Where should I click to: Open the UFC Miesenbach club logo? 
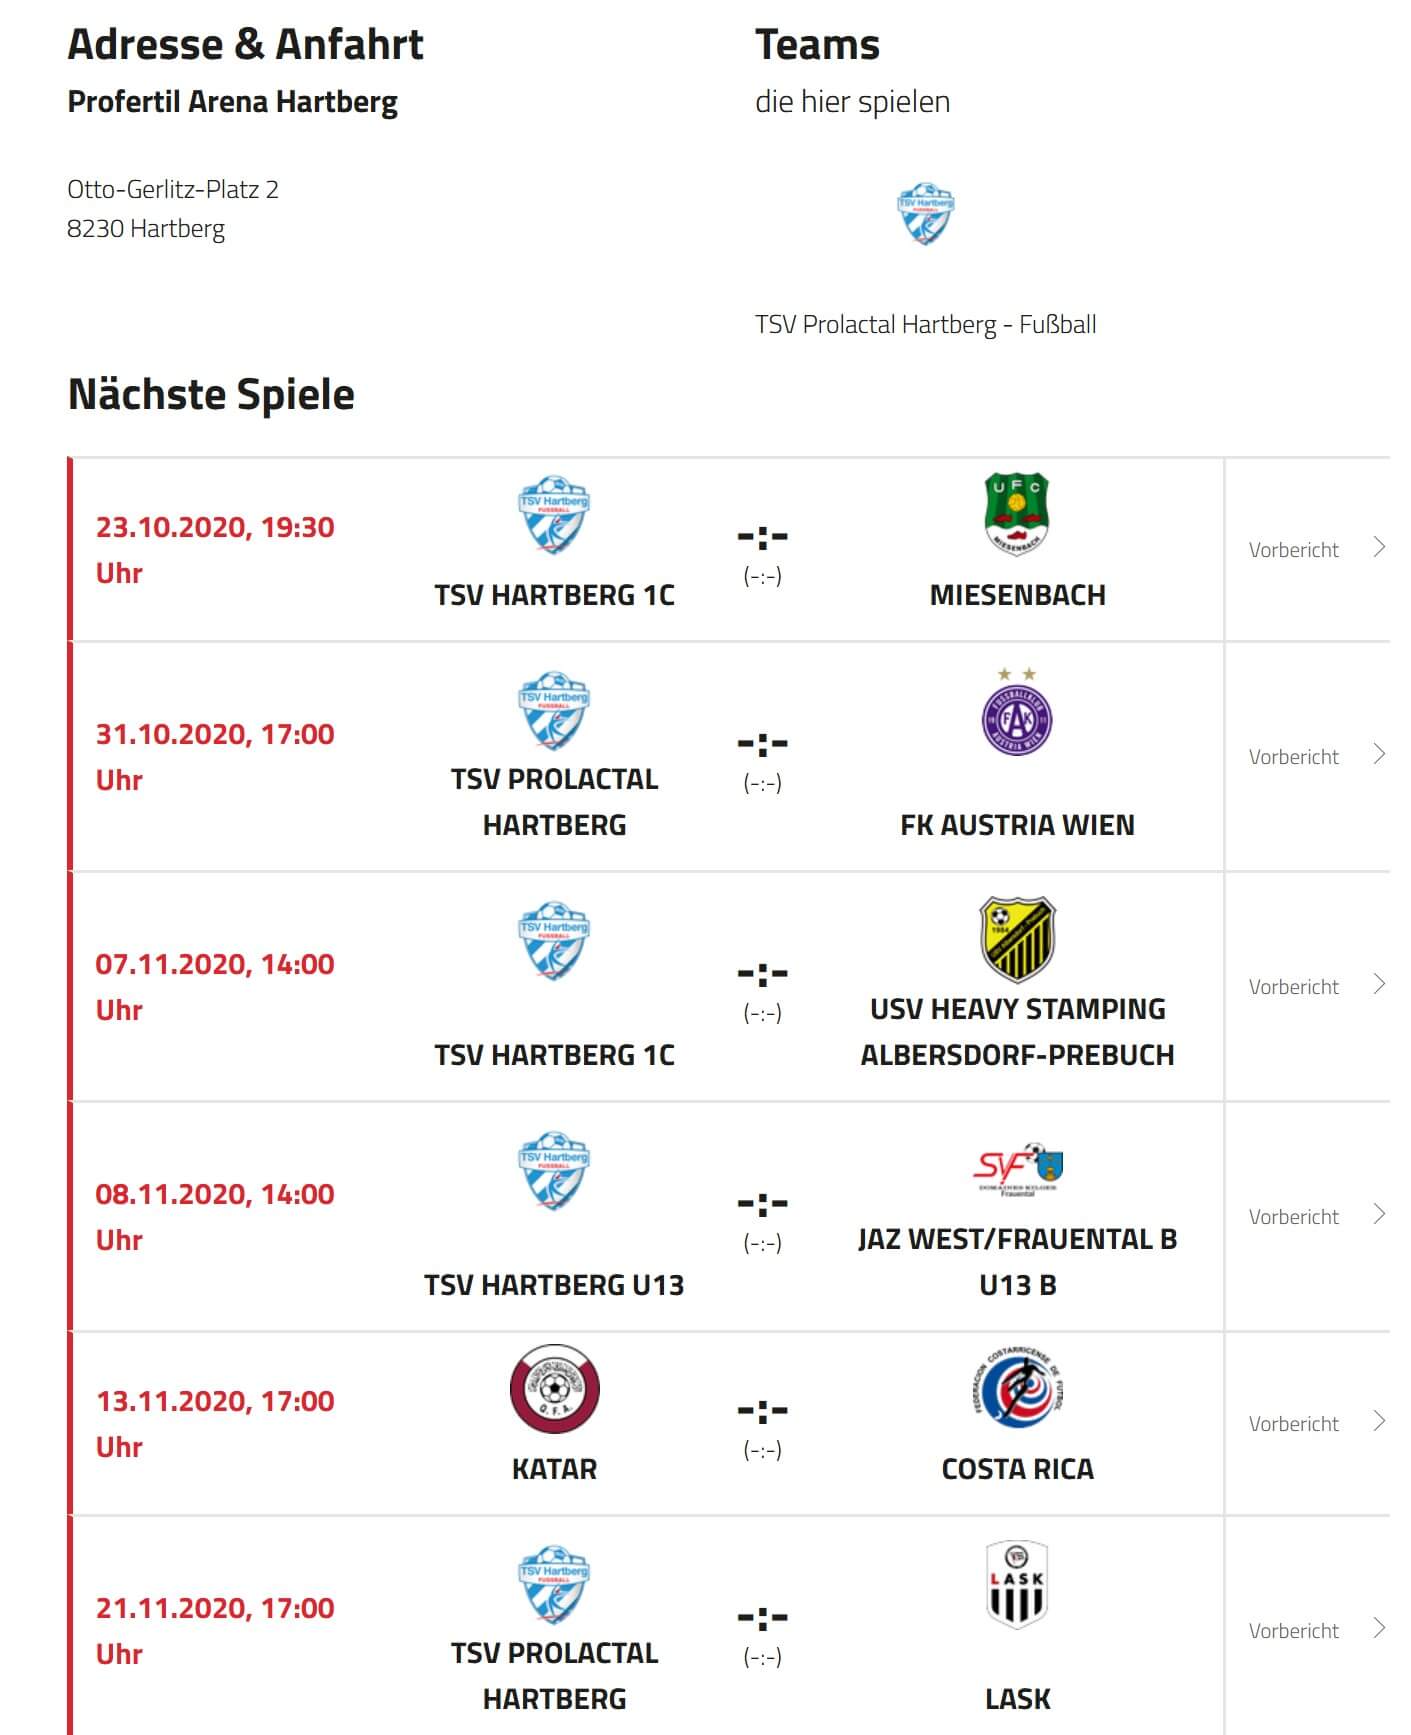pyautogui.click(x=1017, y=514)
